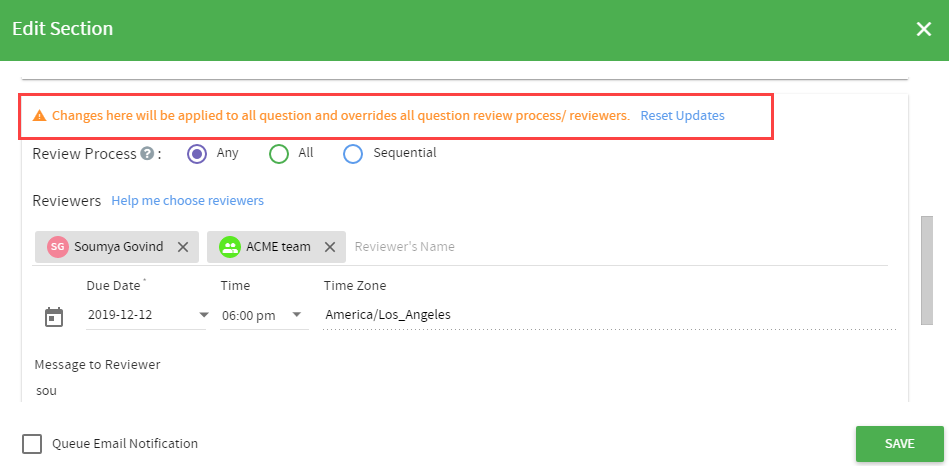949x466 pixels.
Task: Click the green SAVE button
Action: point(899,444)
